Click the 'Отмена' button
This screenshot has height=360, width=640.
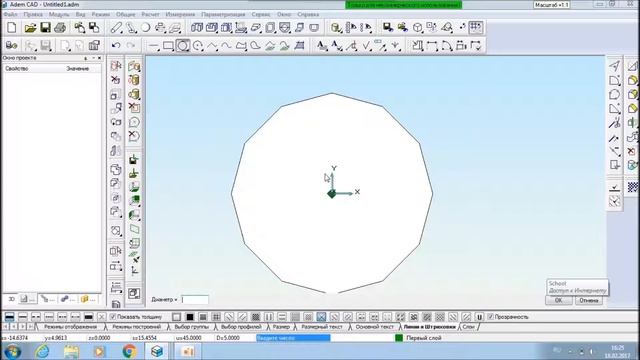(x=589, y=300)
